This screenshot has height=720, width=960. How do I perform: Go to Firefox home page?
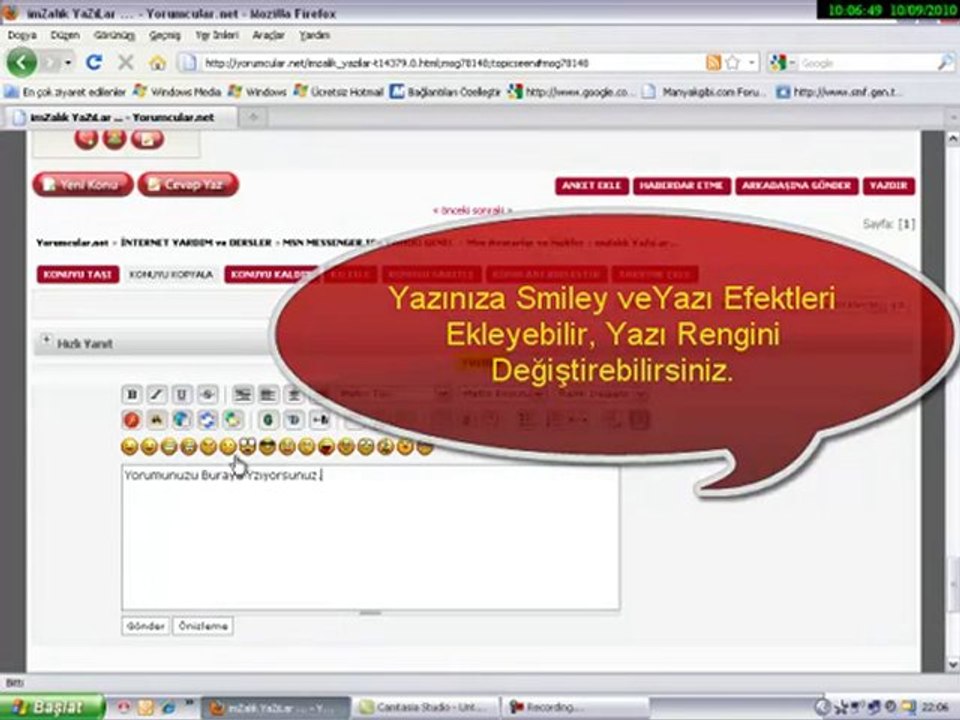[x=157, y=62]
